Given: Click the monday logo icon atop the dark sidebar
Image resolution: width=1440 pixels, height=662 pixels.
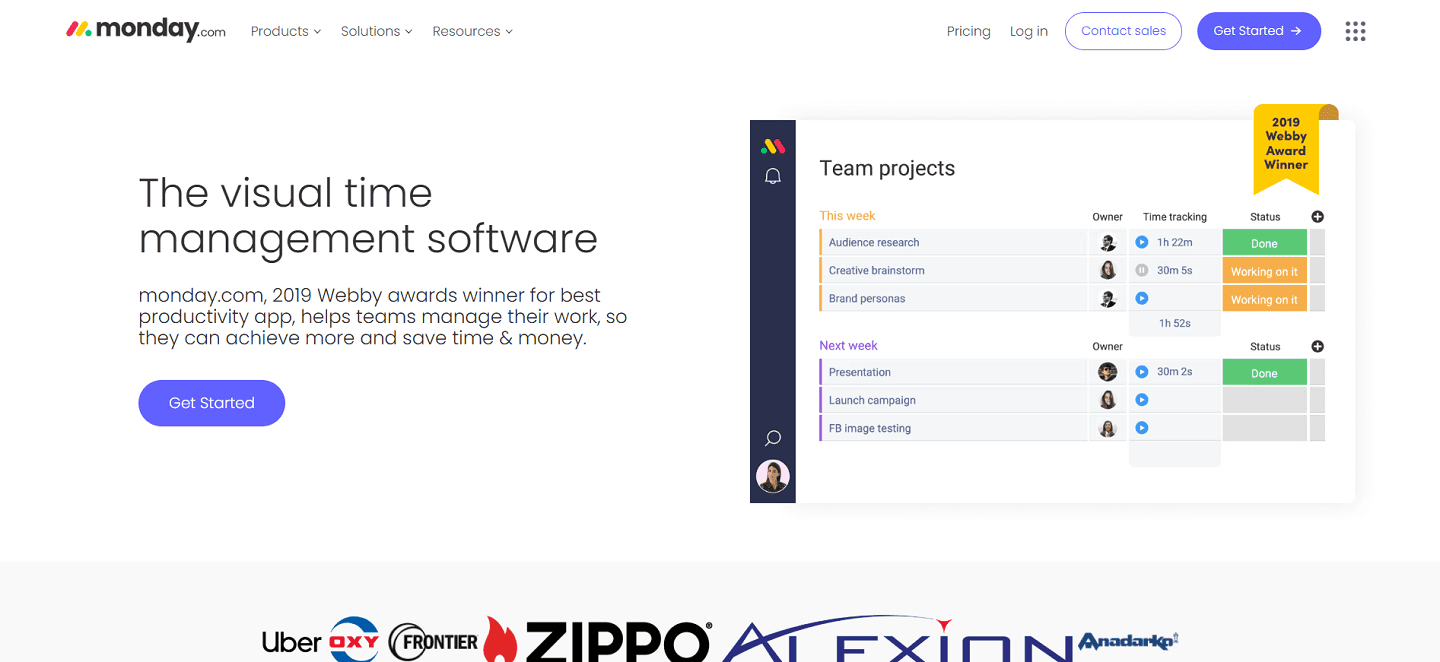Looking at the screenshot, I should coord(772,145).
